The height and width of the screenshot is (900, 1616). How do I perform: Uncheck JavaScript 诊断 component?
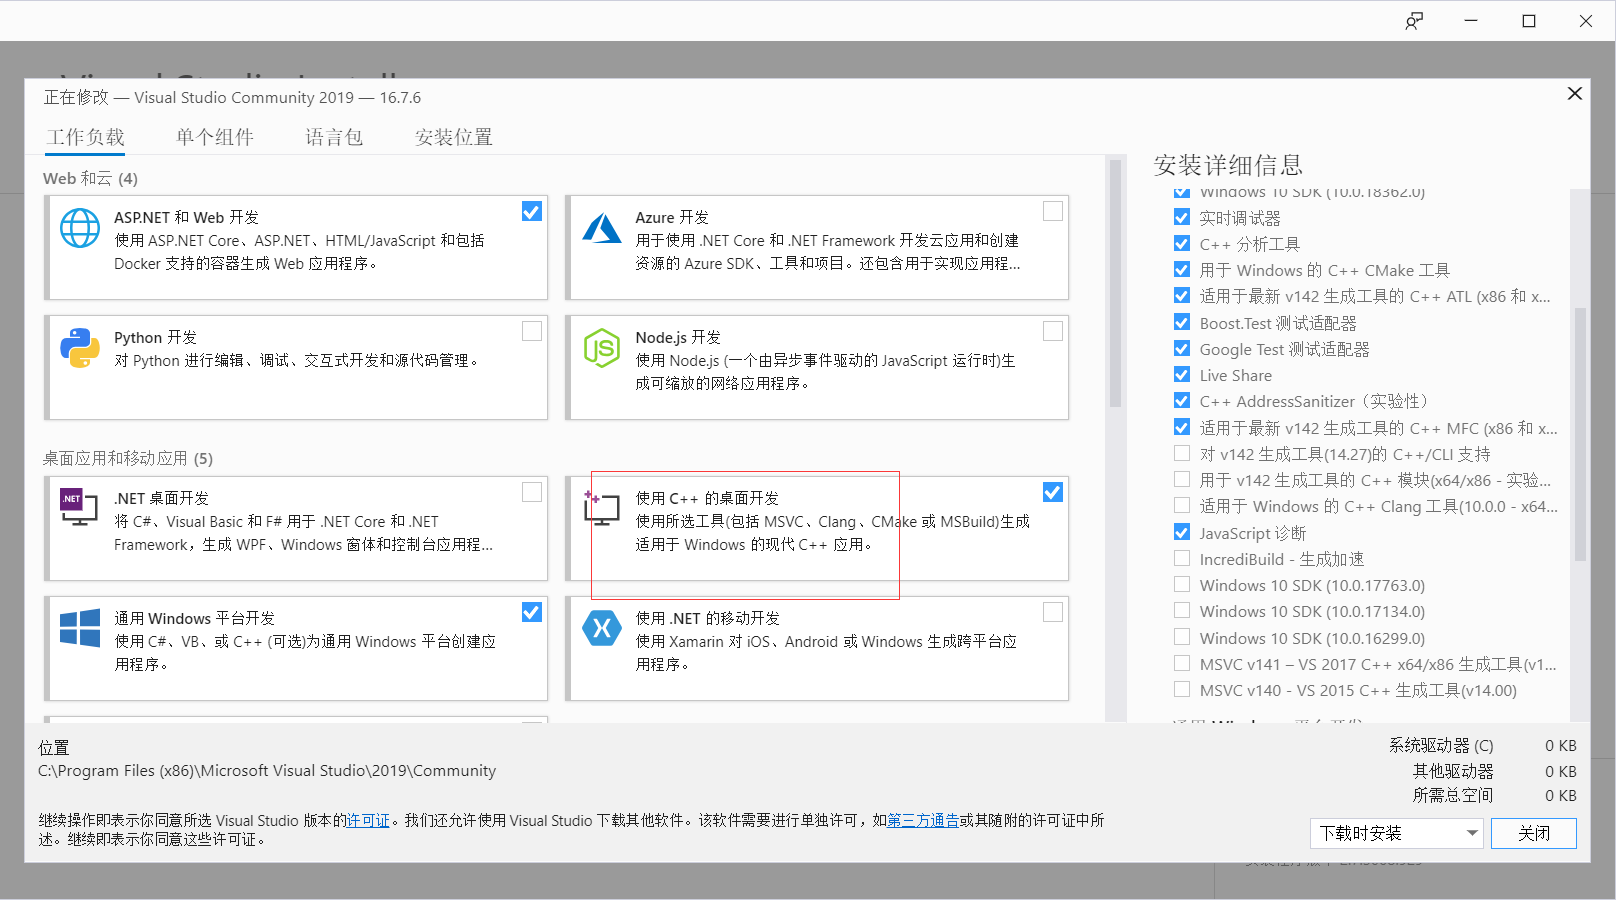(1182, 532)
